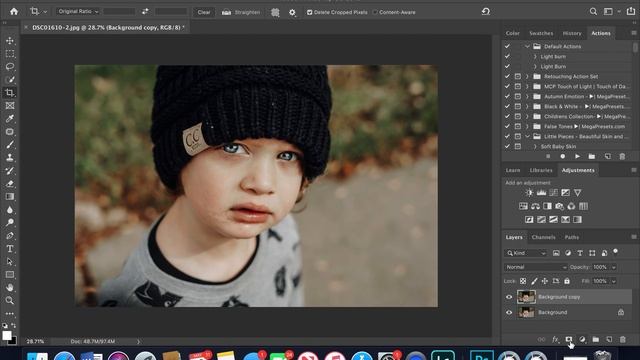Reset the crop with the undo arrow icon
640x360 pixels.
(486, 12)
